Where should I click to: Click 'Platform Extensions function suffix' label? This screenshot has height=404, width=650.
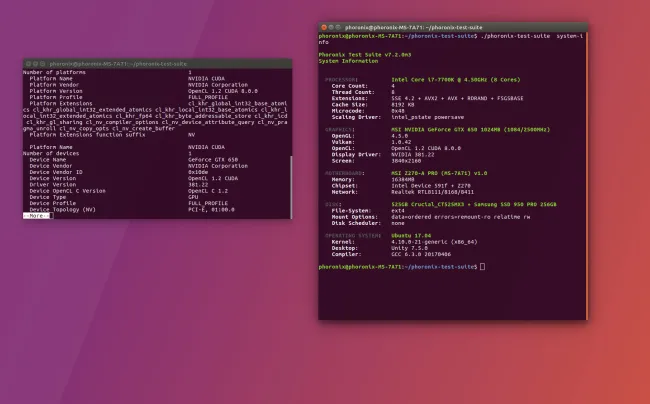[87, 135]
